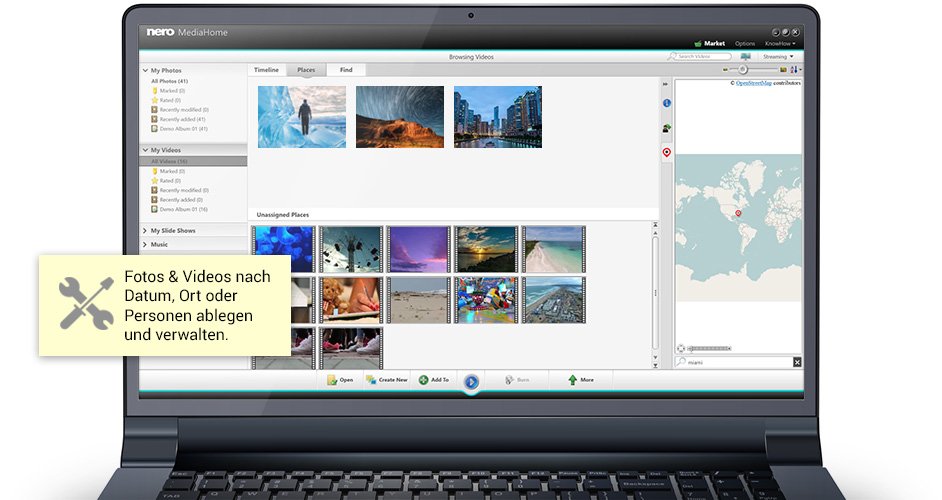This screenshot has height=500, width=942.
Task: Click the red location marker on map
Action: coord(738,213)
